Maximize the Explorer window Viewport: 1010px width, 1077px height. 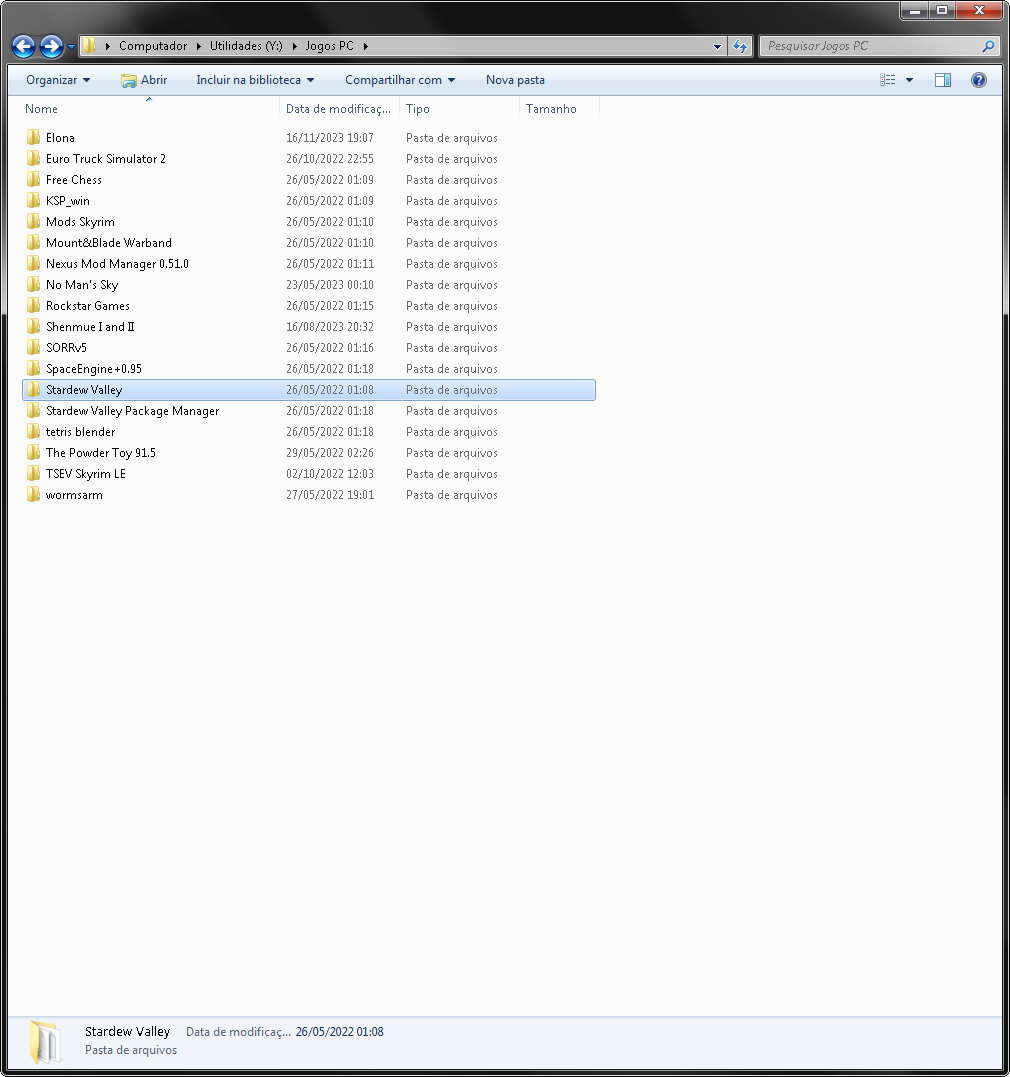(942, 10)
